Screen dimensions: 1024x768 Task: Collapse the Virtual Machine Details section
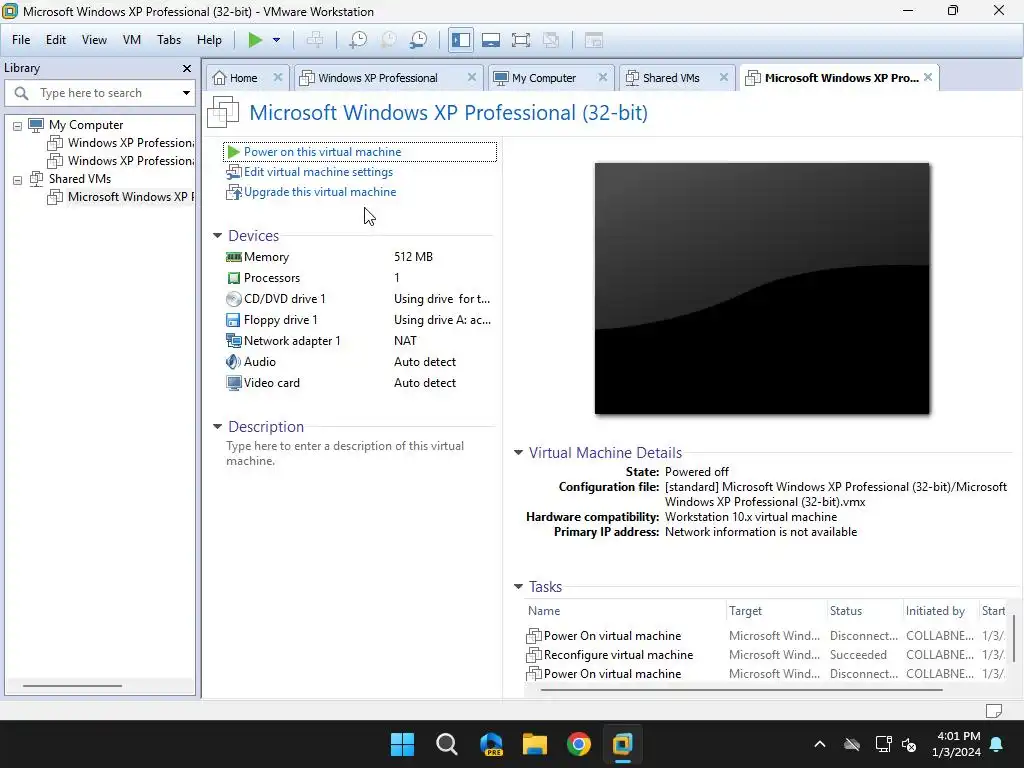(x=519, y=452)
